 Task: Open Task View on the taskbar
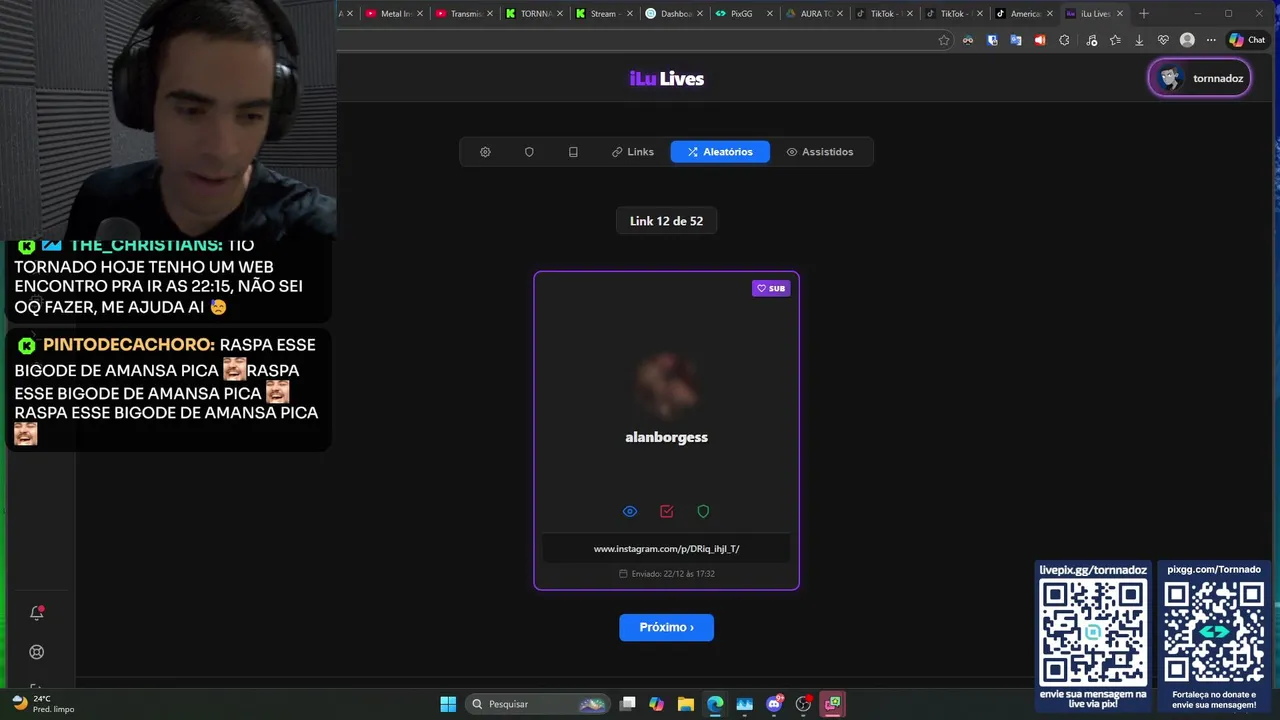(628, 704)
